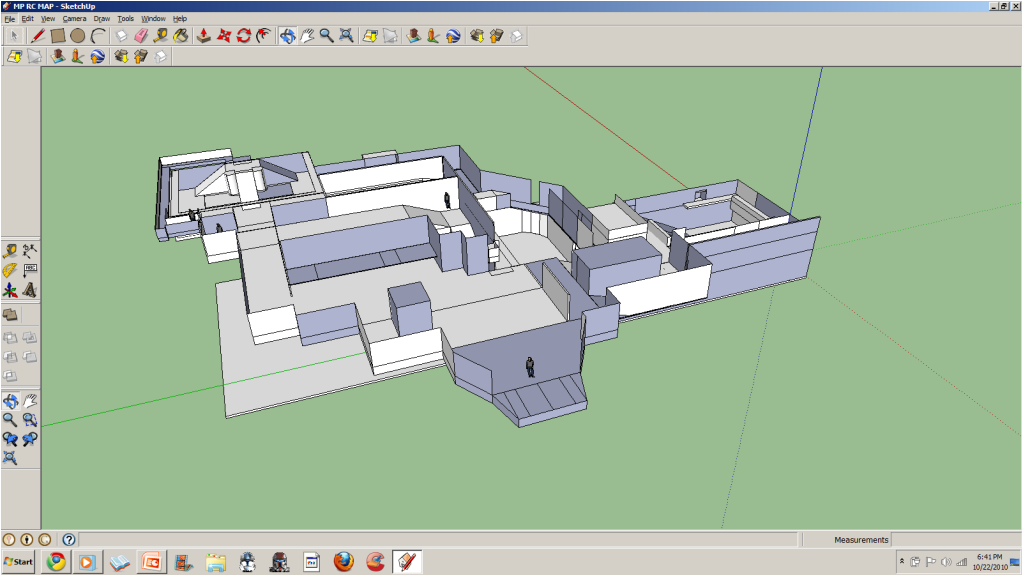
Task: Open Firefox from the taskbar
Action: tap(344, 562)
